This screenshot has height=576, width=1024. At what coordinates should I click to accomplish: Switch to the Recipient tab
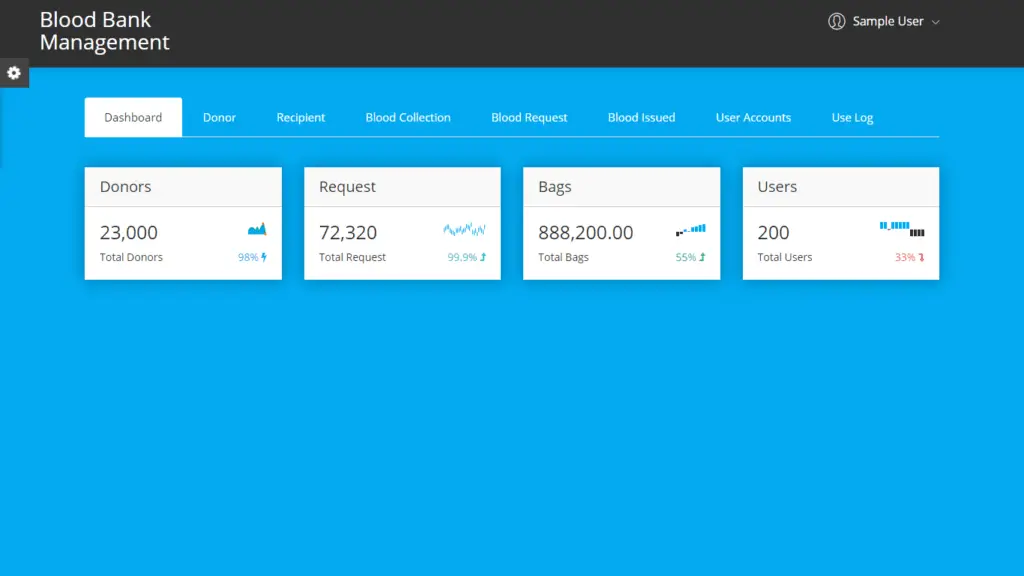[x=300, y=117]
